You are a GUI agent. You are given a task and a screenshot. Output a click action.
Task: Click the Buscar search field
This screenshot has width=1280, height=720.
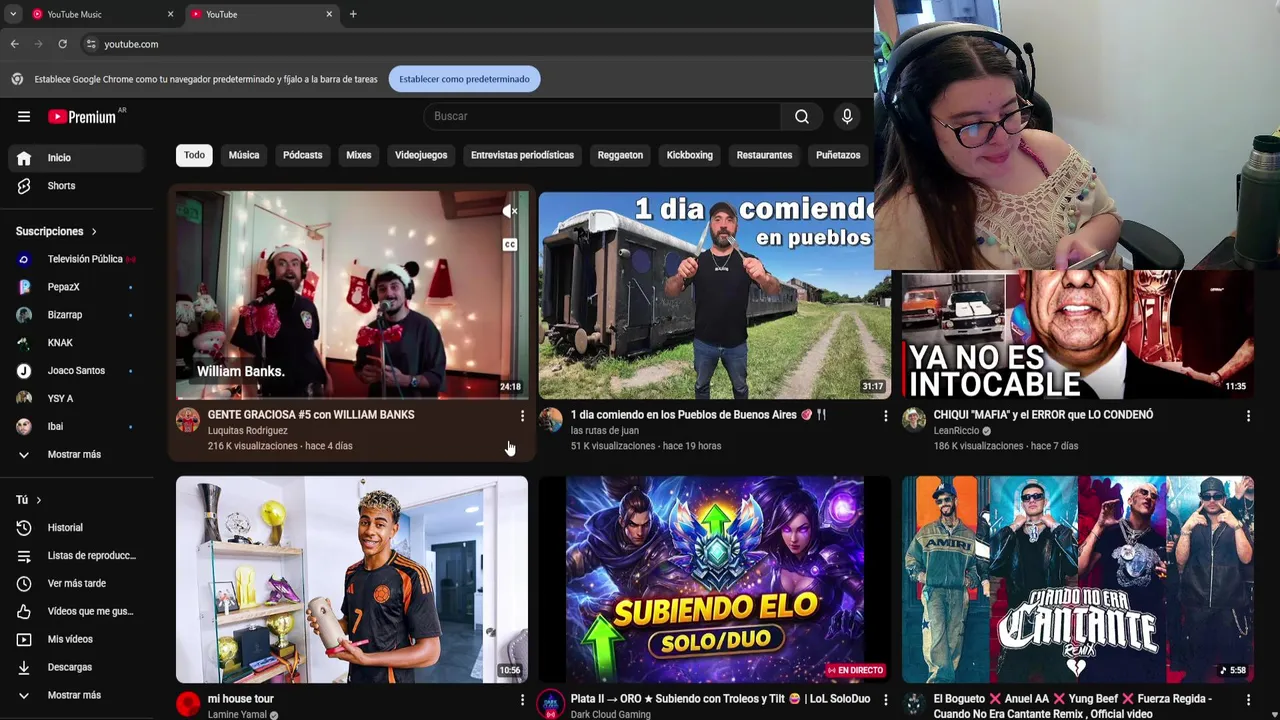coord(602,116)
